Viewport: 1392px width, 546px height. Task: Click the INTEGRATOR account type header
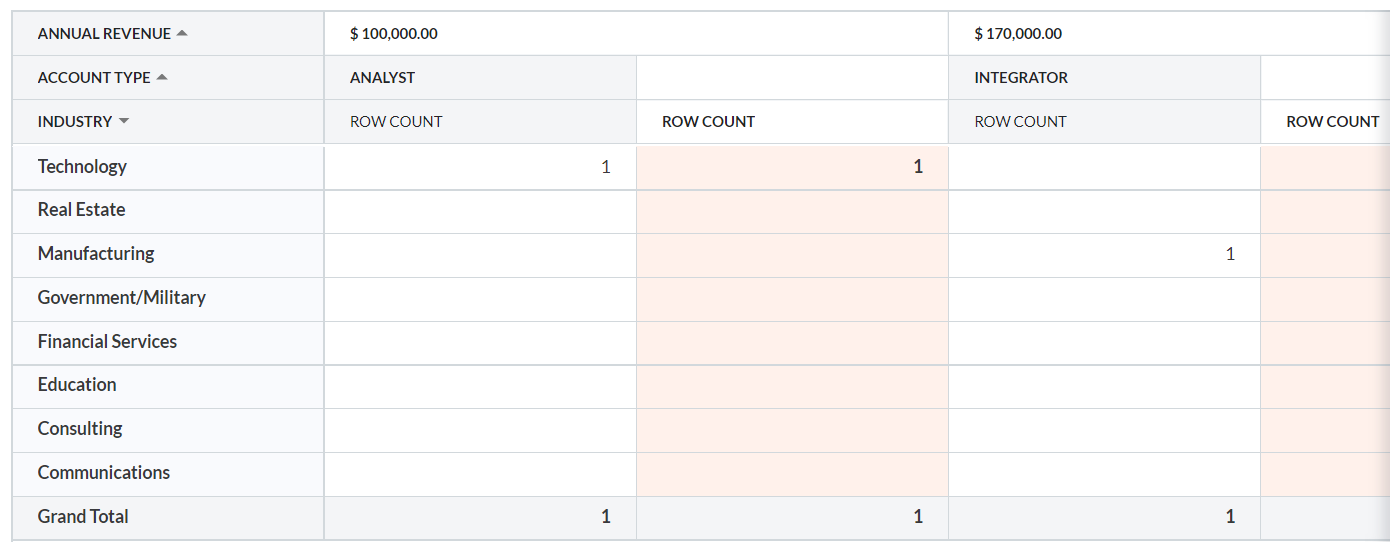click(1021, 77)
